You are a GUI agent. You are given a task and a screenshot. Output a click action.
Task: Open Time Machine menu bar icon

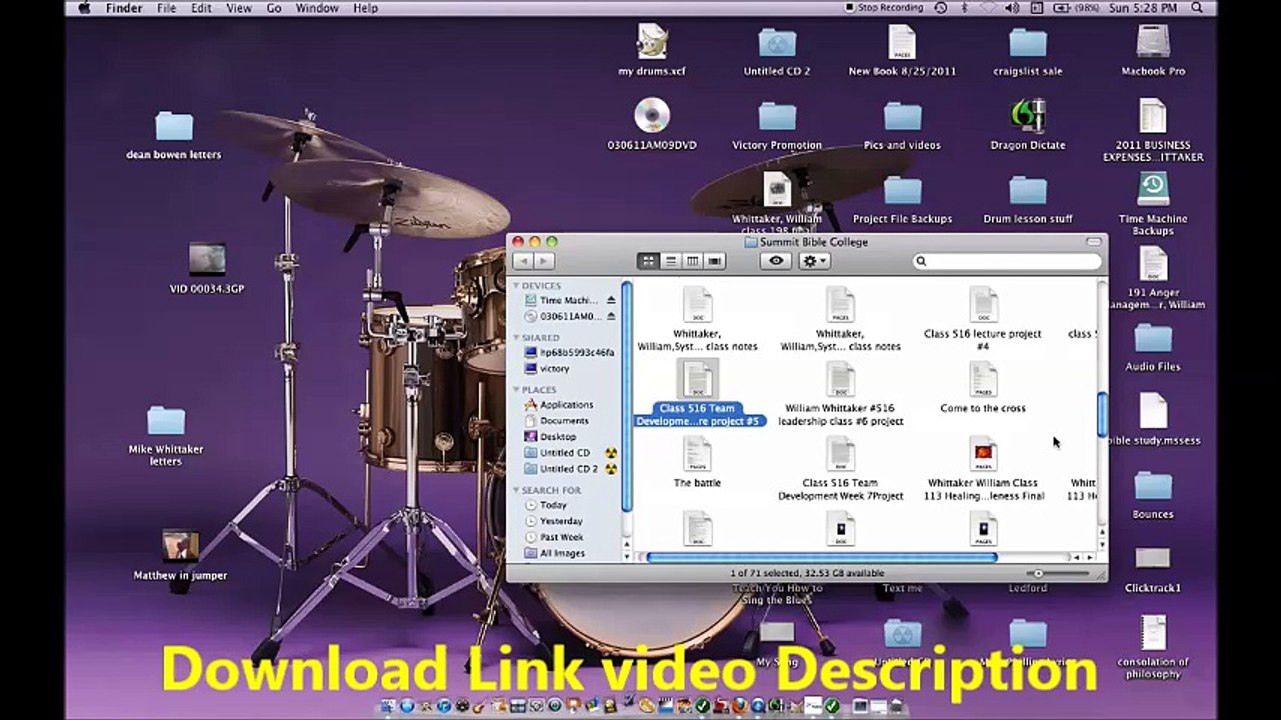(941, 8)
